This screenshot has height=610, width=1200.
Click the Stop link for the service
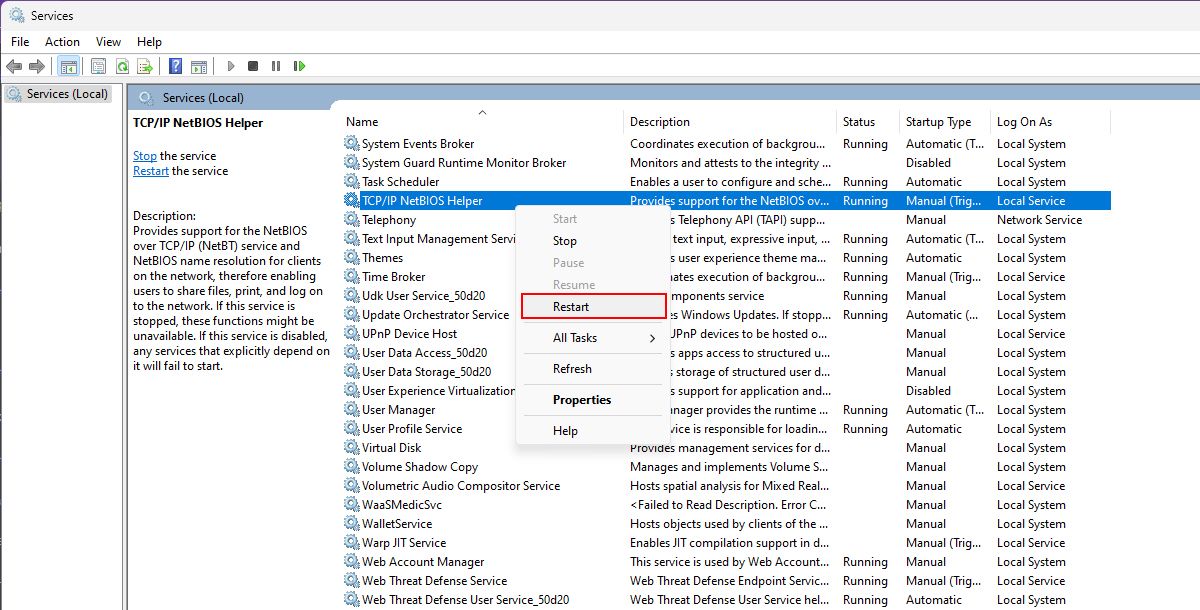pyautogui.click(x=144, y=155)
